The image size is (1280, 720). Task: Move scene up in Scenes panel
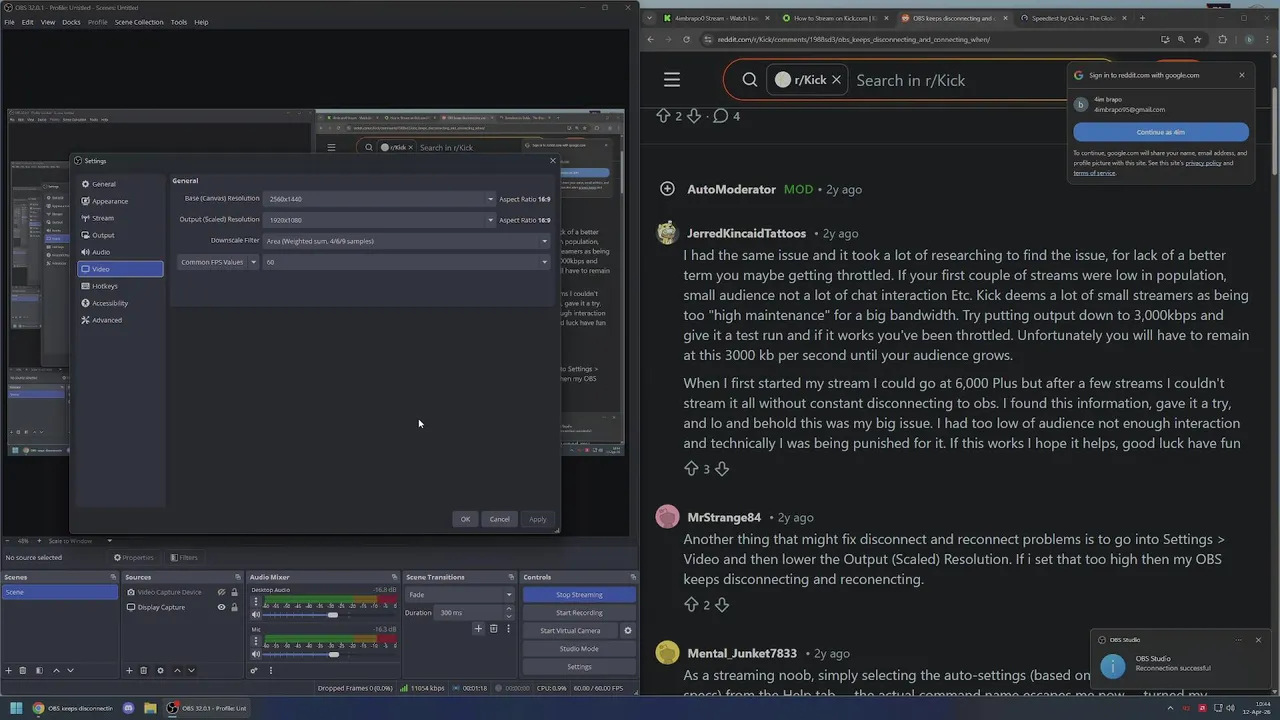[56, 670]
